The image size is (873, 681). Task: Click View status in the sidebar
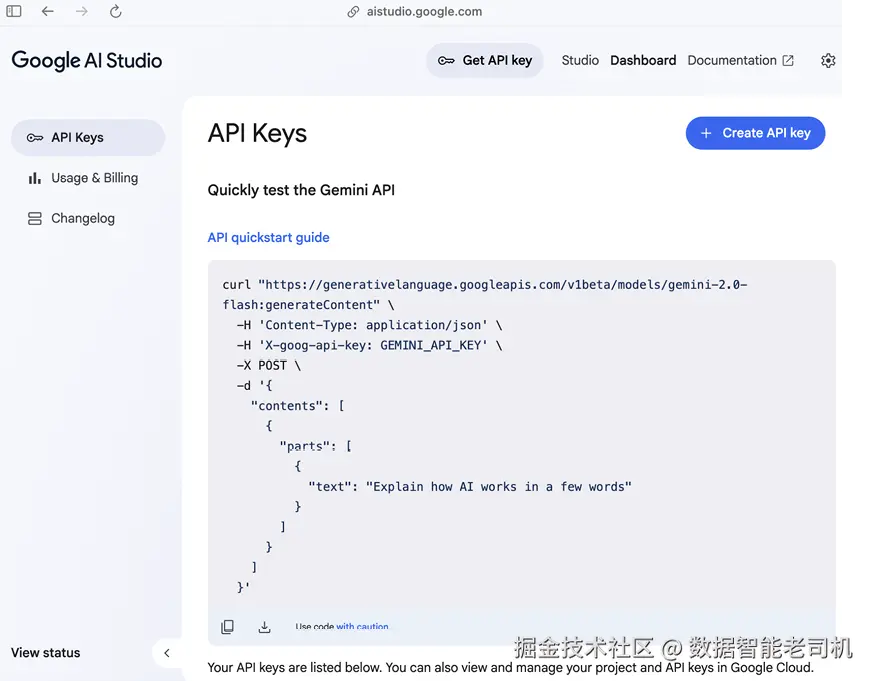[x=46, y=653]
